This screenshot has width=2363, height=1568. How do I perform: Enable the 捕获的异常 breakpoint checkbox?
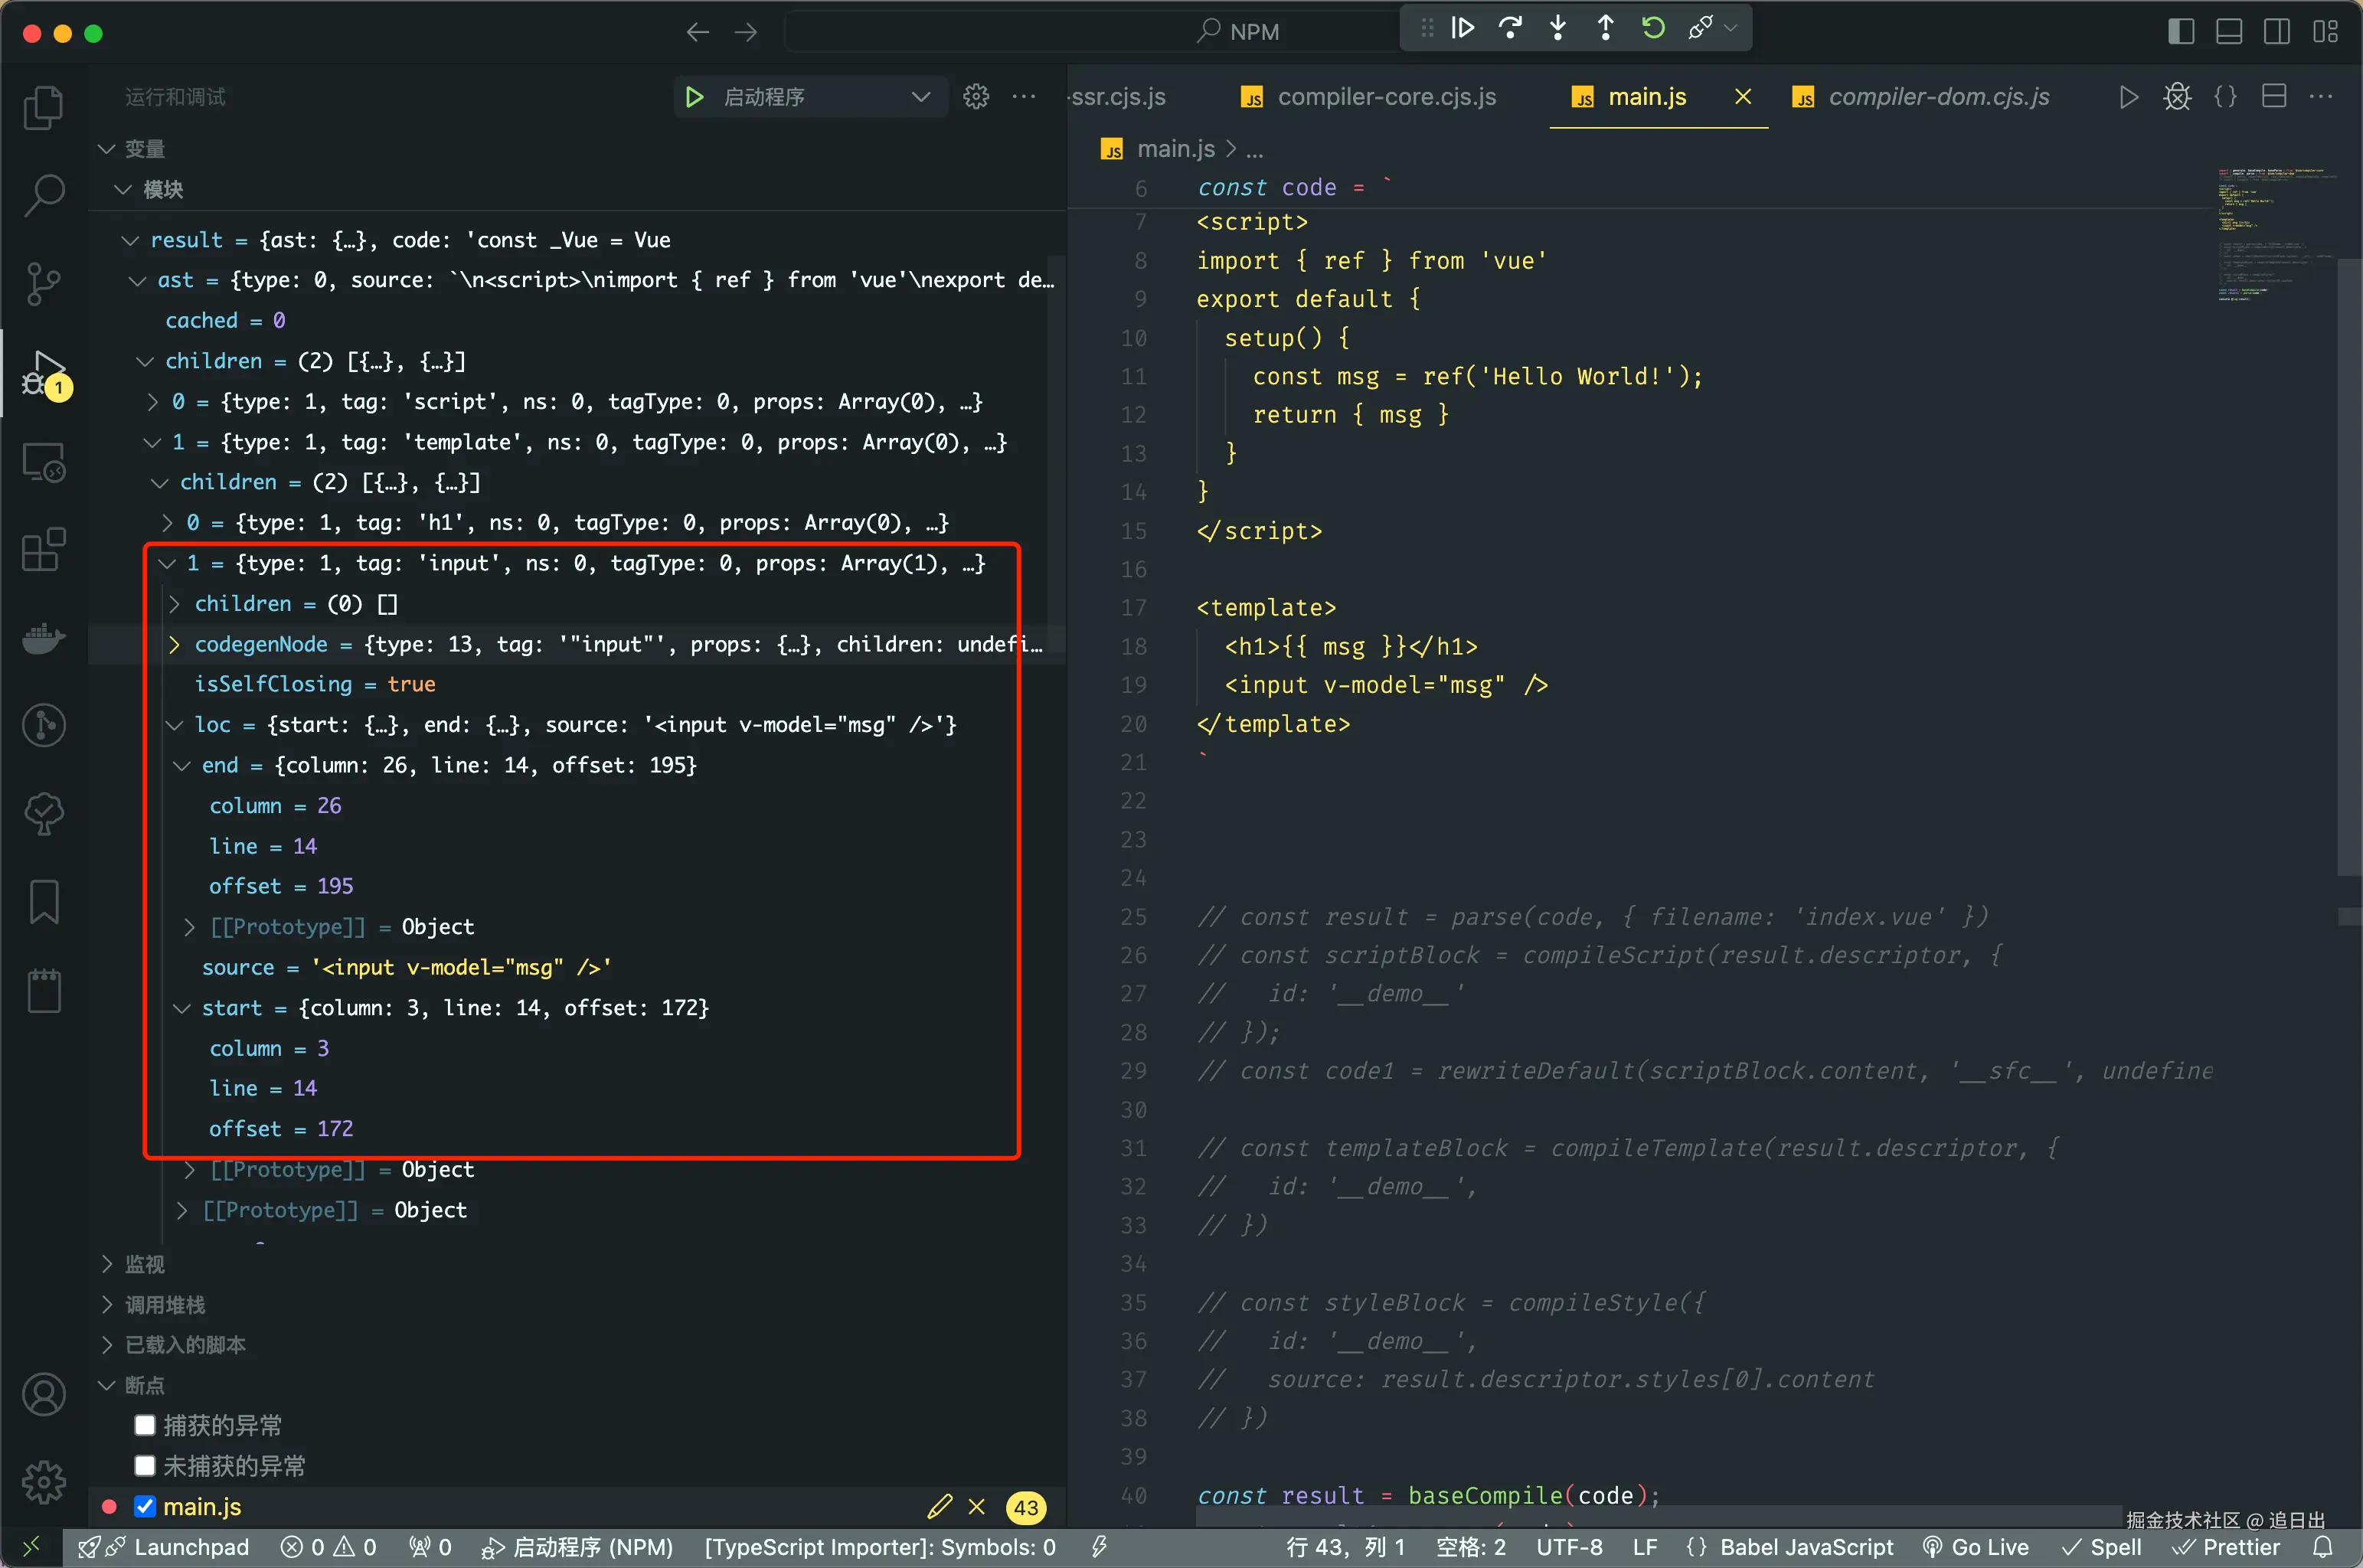[145, 1425]
